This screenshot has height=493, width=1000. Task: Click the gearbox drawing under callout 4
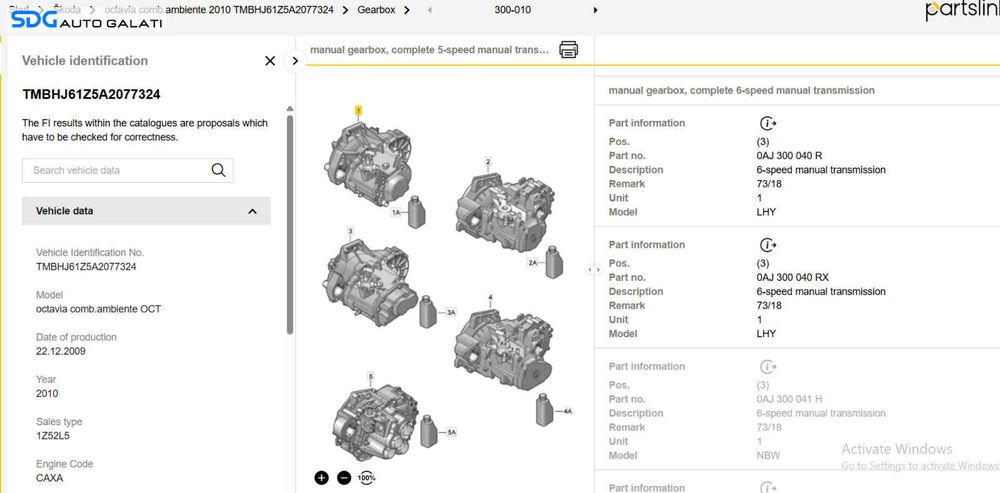pyautogui.click(x=503, y=350)
